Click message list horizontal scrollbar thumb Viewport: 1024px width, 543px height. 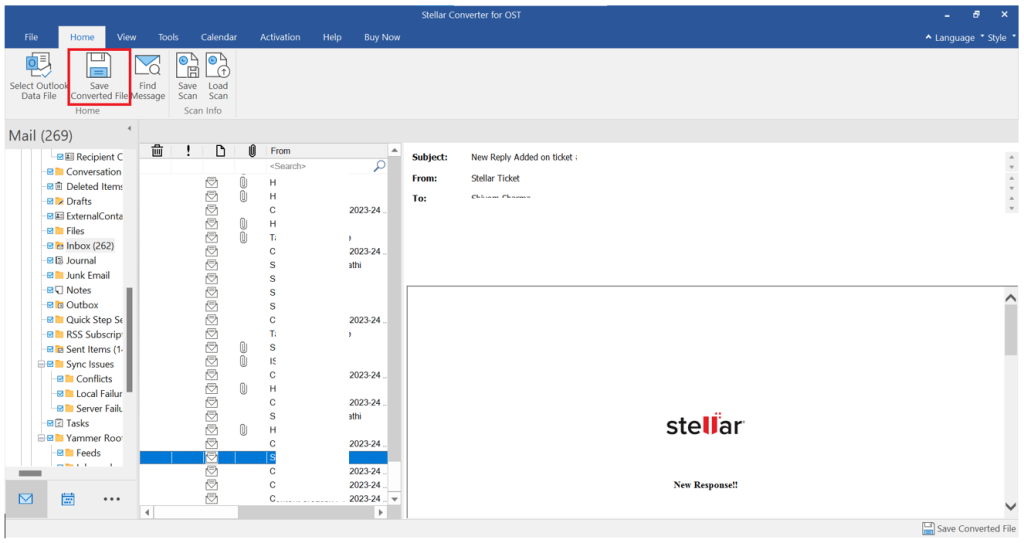coord(196,513)
